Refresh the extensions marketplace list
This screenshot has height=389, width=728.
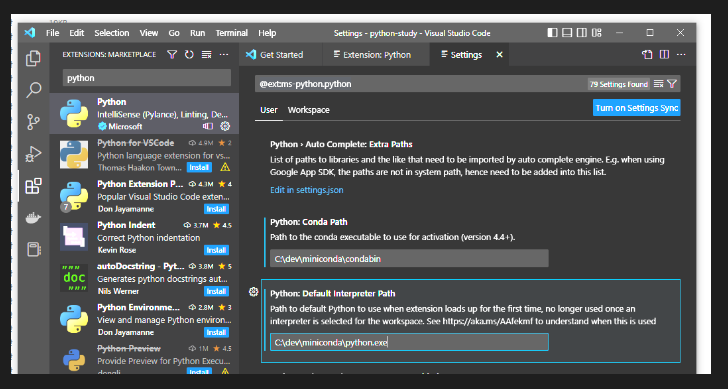[189, 55]
